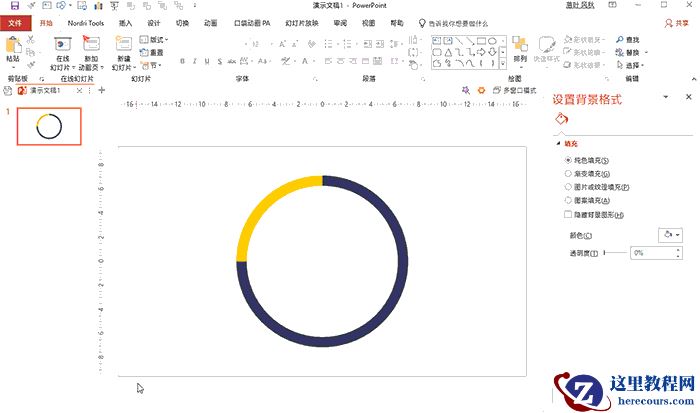The width and height of the screenshot is (700, 413).
Task: Select the right arrow shape in gallery
Action: coord(481,52)
